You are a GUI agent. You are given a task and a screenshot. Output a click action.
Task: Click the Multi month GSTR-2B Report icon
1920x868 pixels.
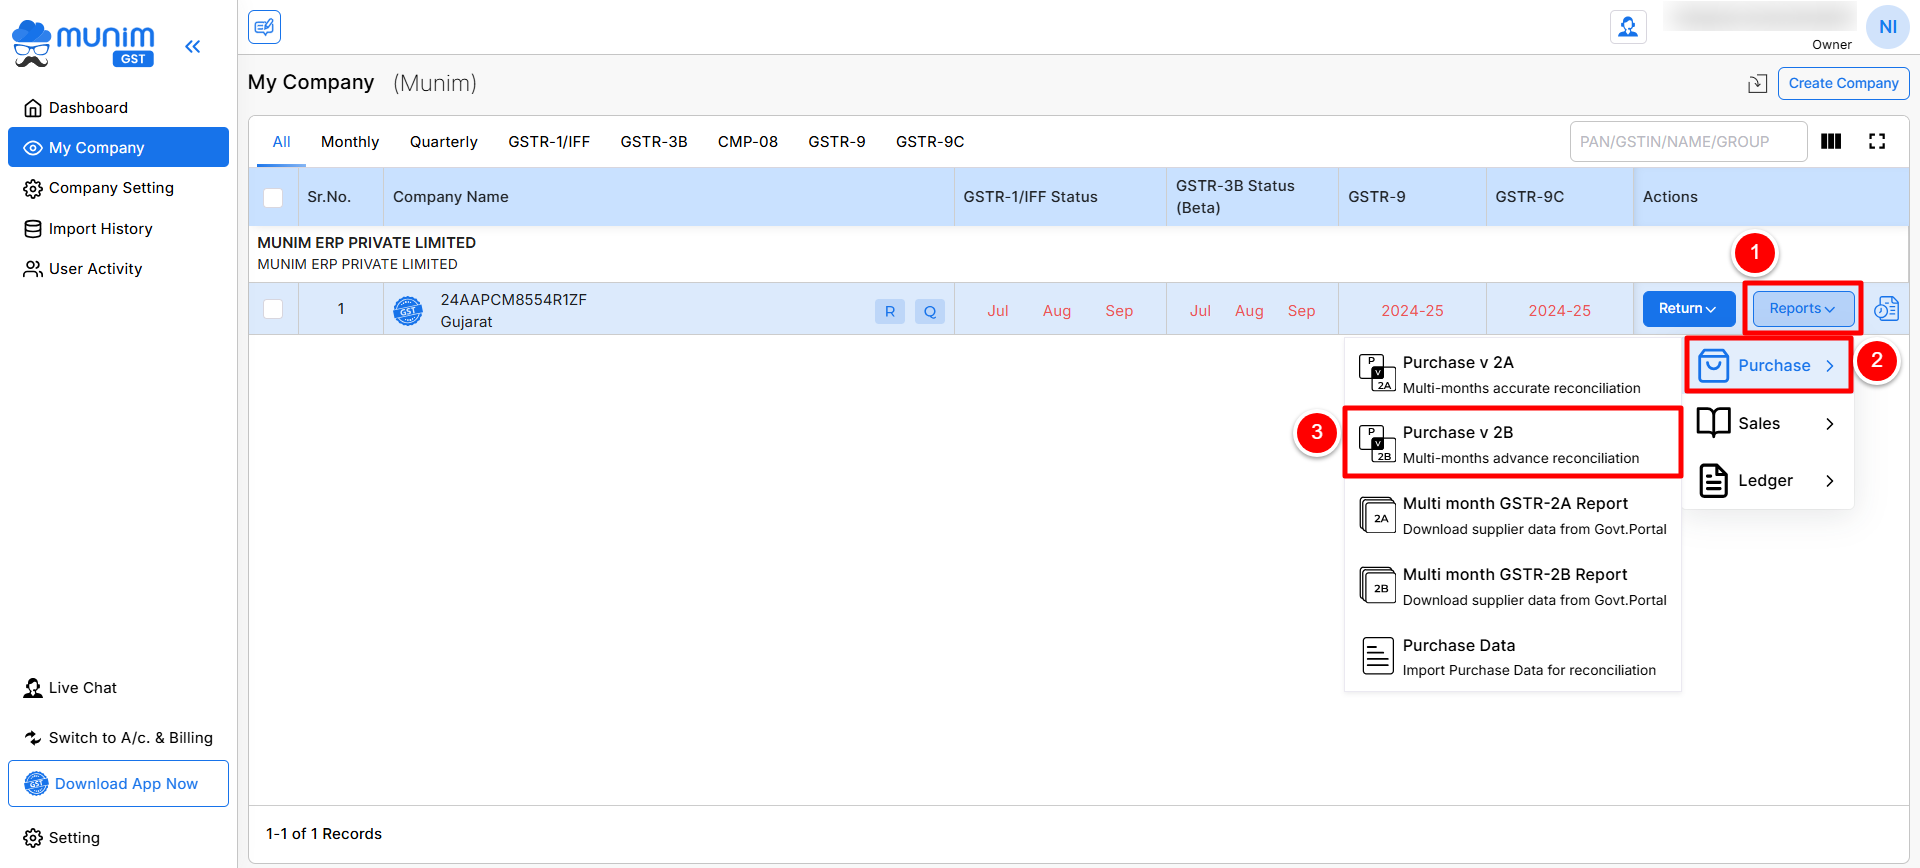click(x=1377, y=585)
